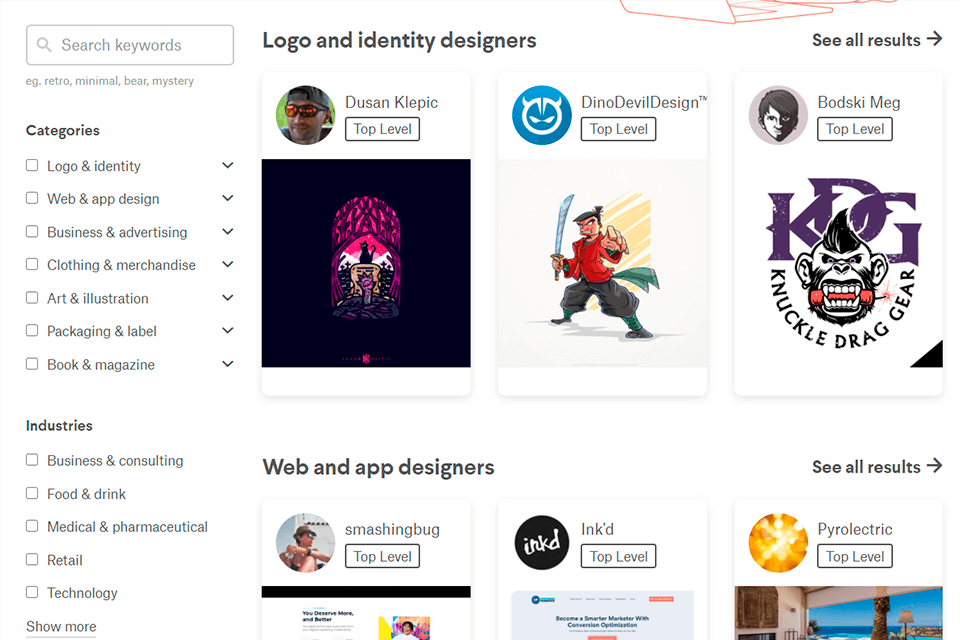The width and height of the screenshot is (960, 640).
Task: Click Top Level badge under DinoDevilDesign
Action: click(618, 129)
